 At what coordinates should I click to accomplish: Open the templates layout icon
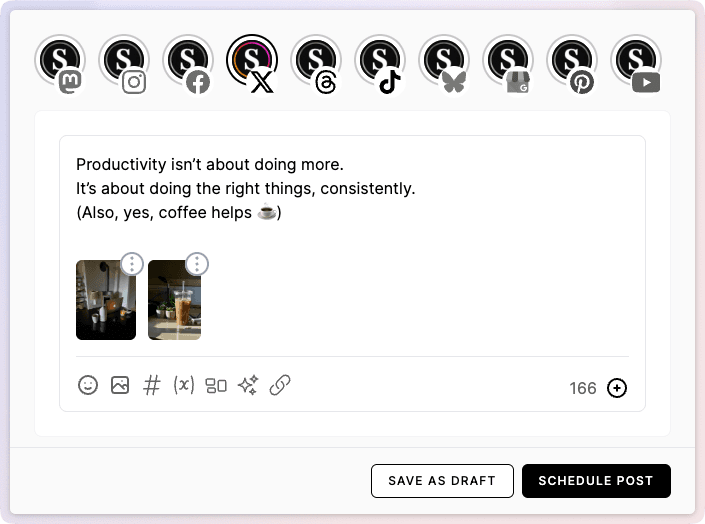216,385
